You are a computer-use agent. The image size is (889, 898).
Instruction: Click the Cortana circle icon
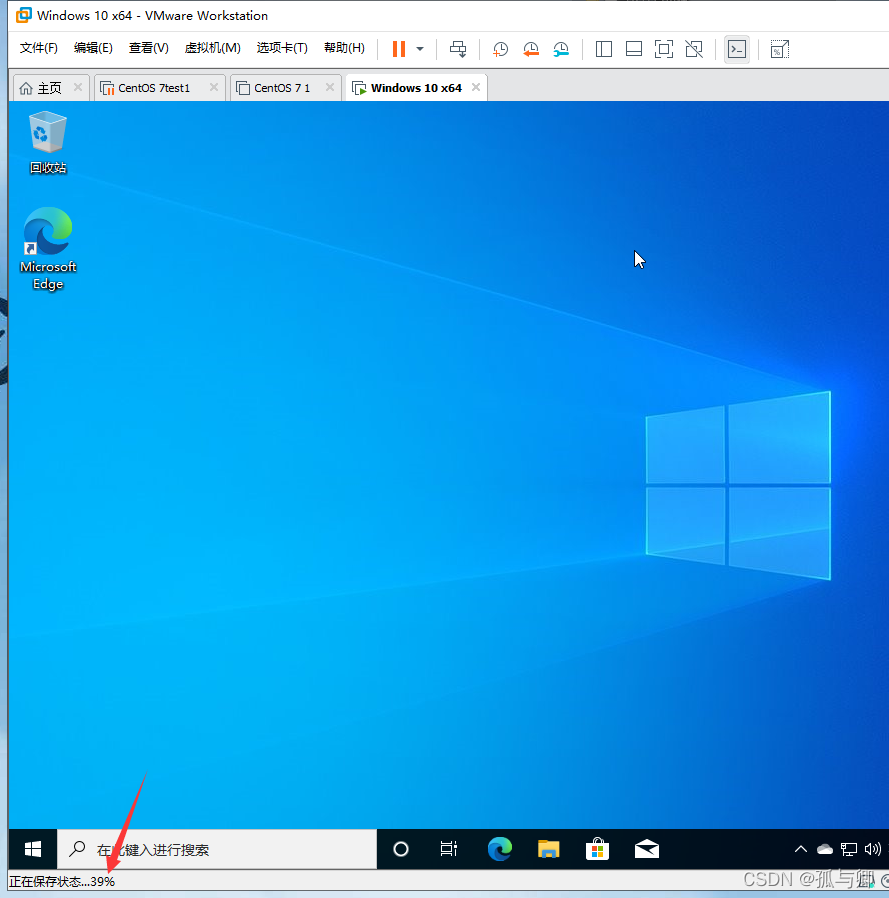(401, 849)
